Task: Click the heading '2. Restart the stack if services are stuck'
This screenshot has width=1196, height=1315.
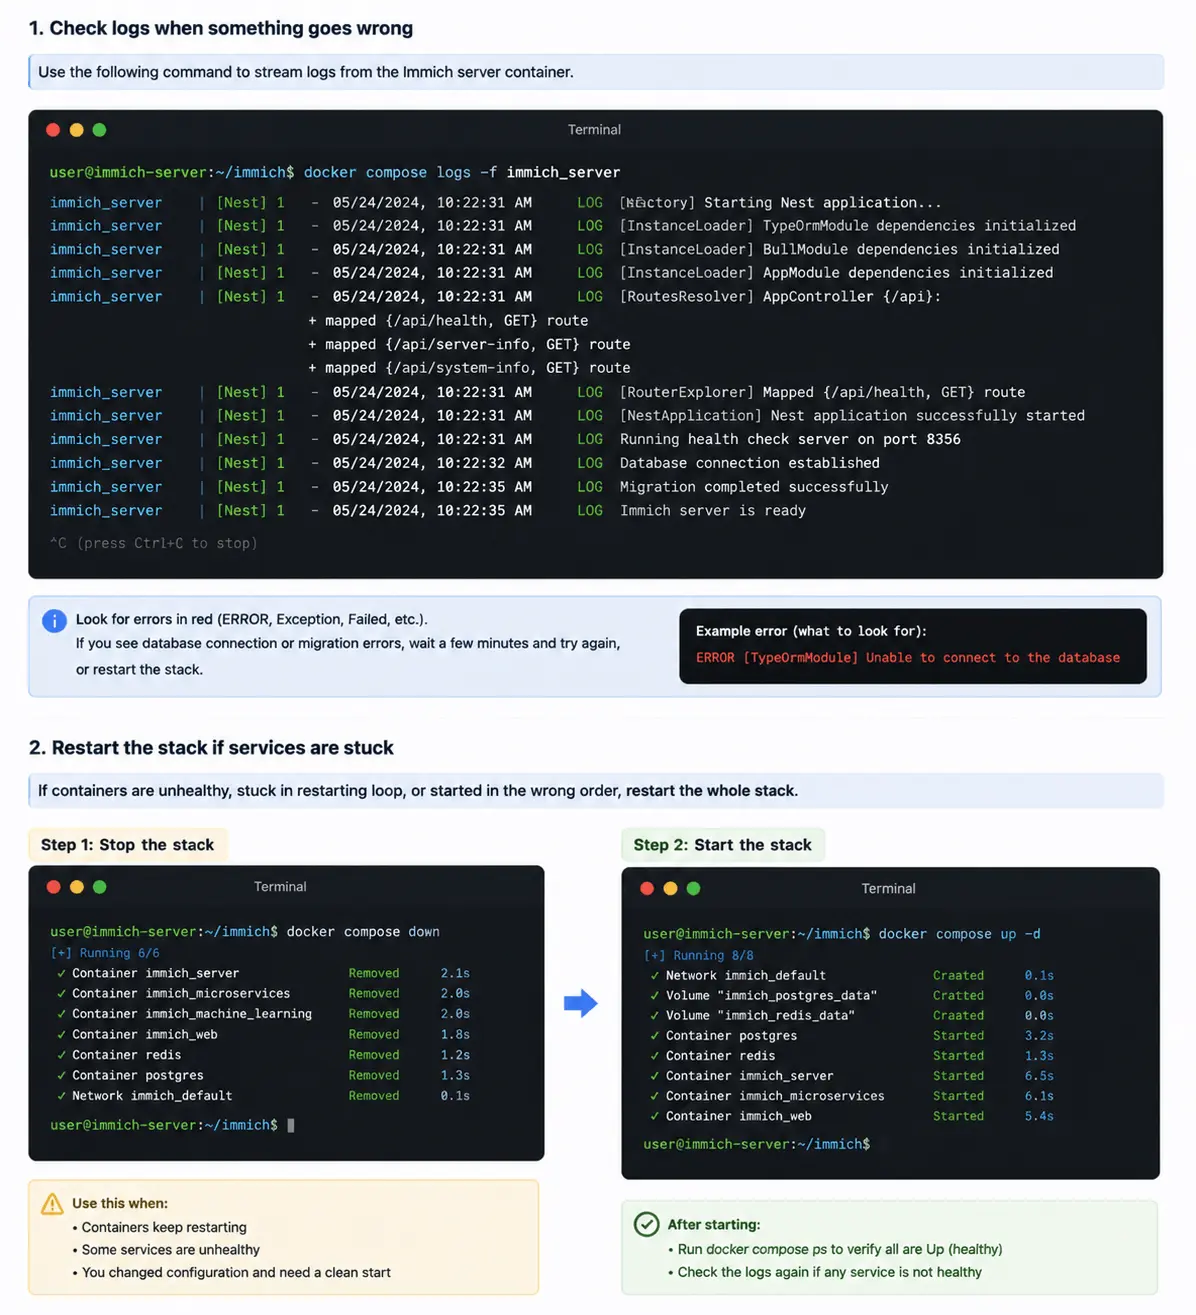Action: click(x=211, y=748)
